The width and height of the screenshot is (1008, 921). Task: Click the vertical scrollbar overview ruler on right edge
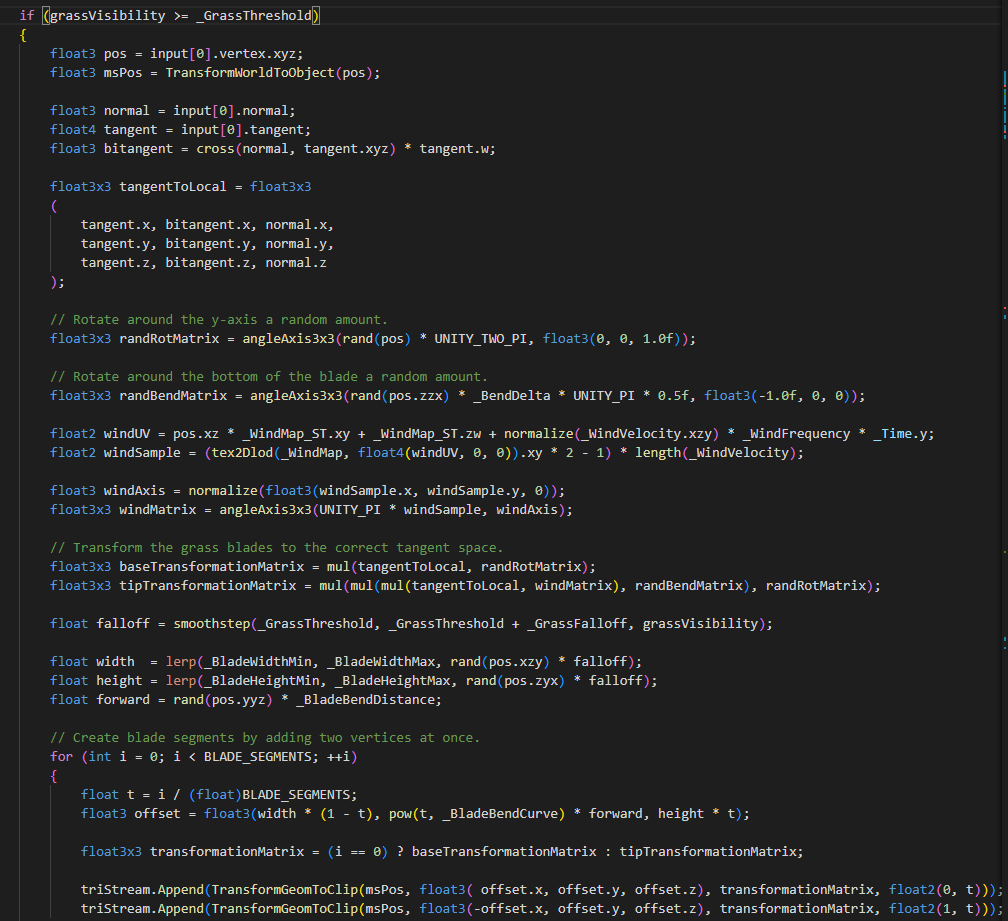pyautogui.click(x=1002, y=300)
